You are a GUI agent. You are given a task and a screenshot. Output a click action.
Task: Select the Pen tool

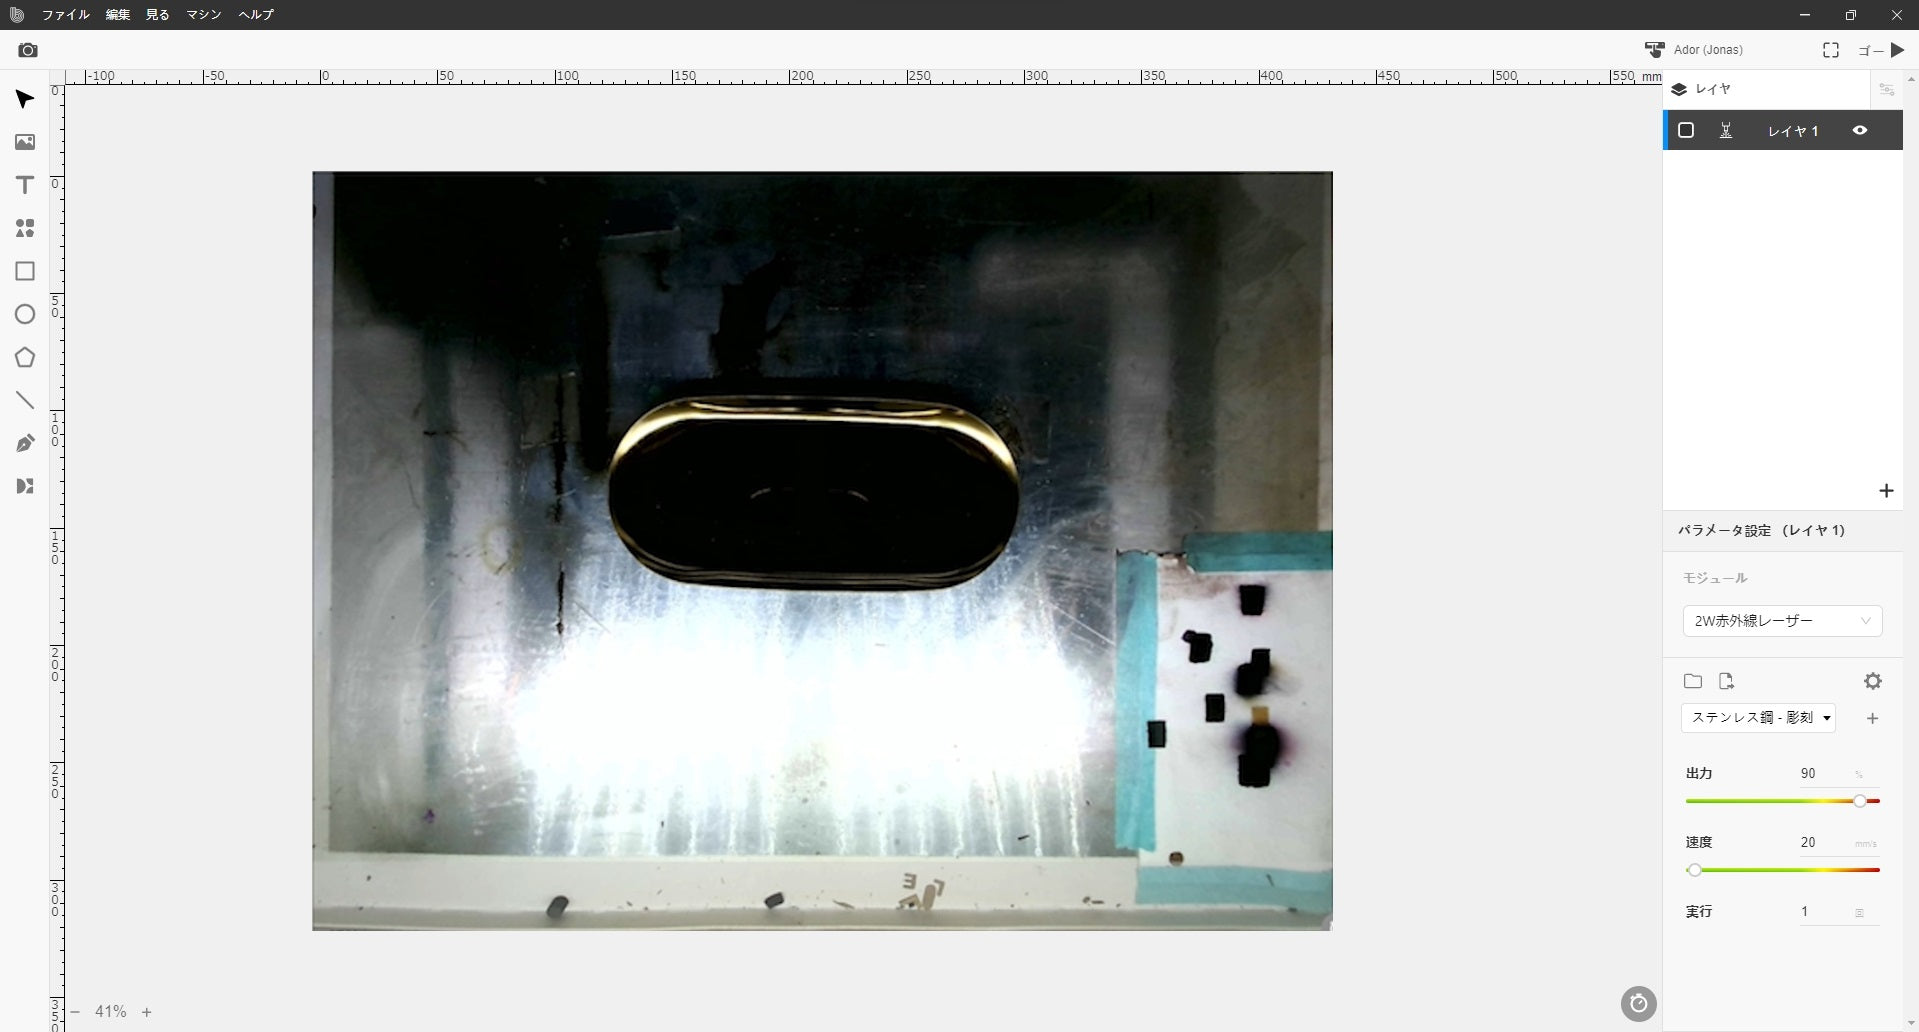(x=25, y=443)
